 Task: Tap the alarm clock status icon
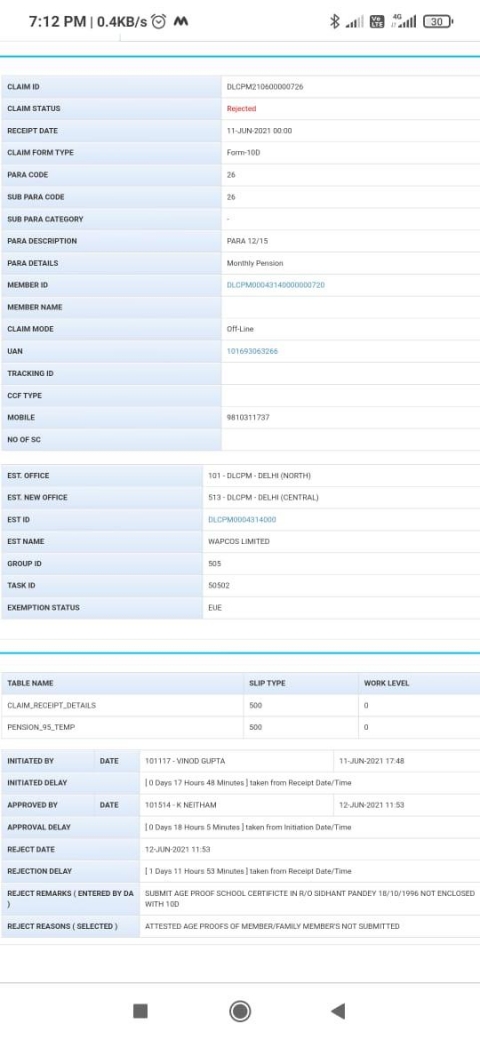pos(158,22)
